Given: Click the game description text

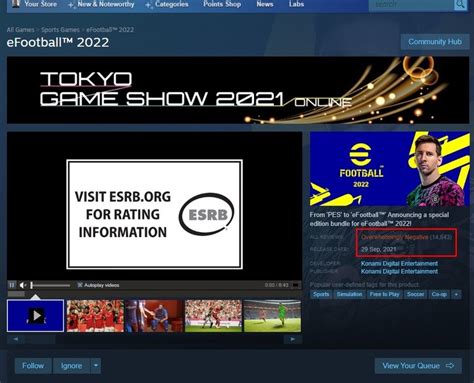Looking at the screenshot, I should pyautogui.click(x=379, y=219).
